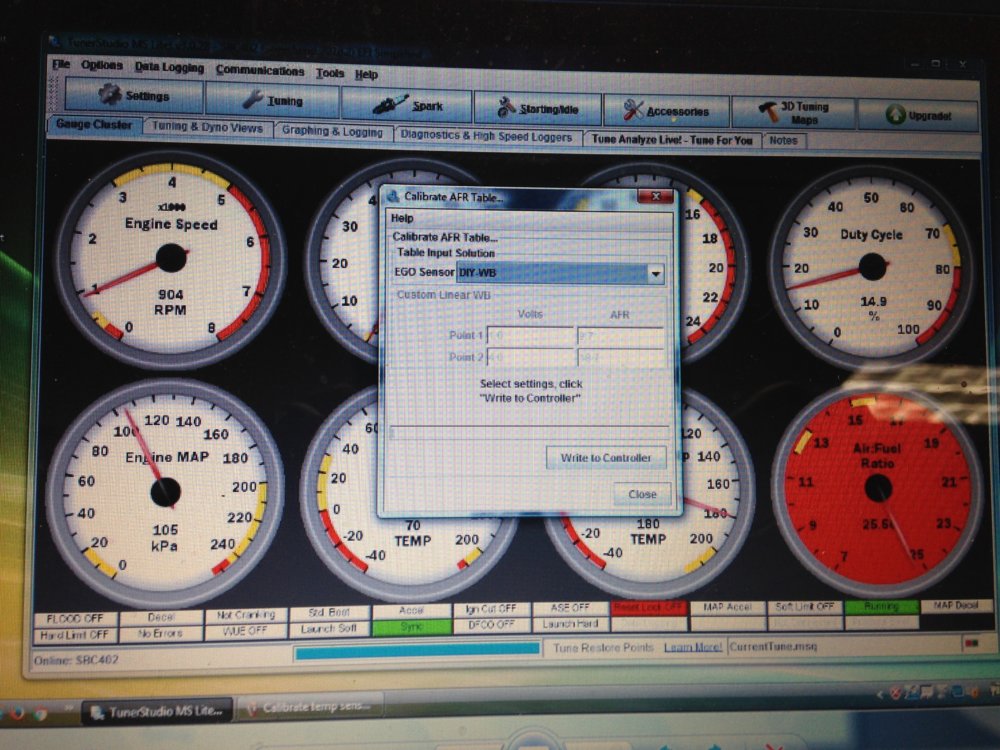Screen dimensions: 1000x750
Task: Click the green Upgrade arrow button
Action: pos(918,115)
